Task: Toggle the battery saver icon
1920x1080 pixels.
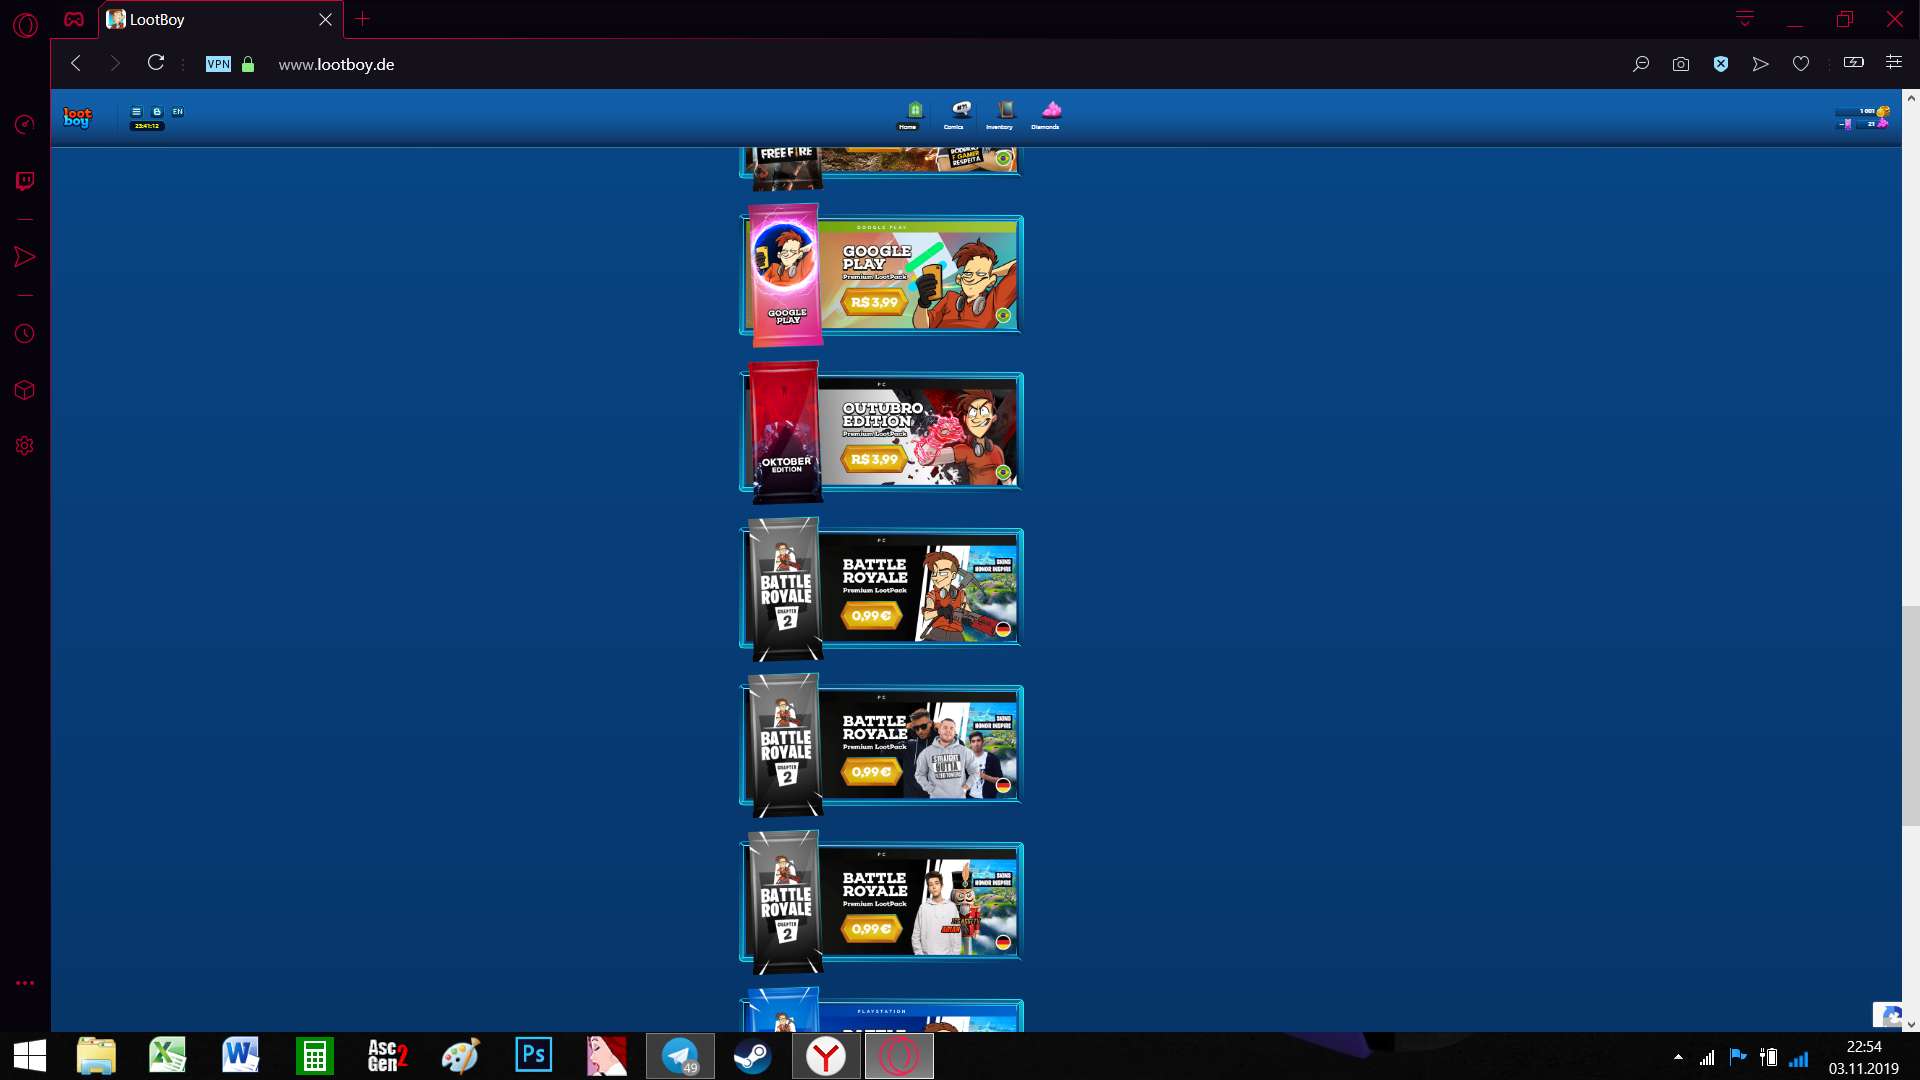Action: [x=1854, y=63]
